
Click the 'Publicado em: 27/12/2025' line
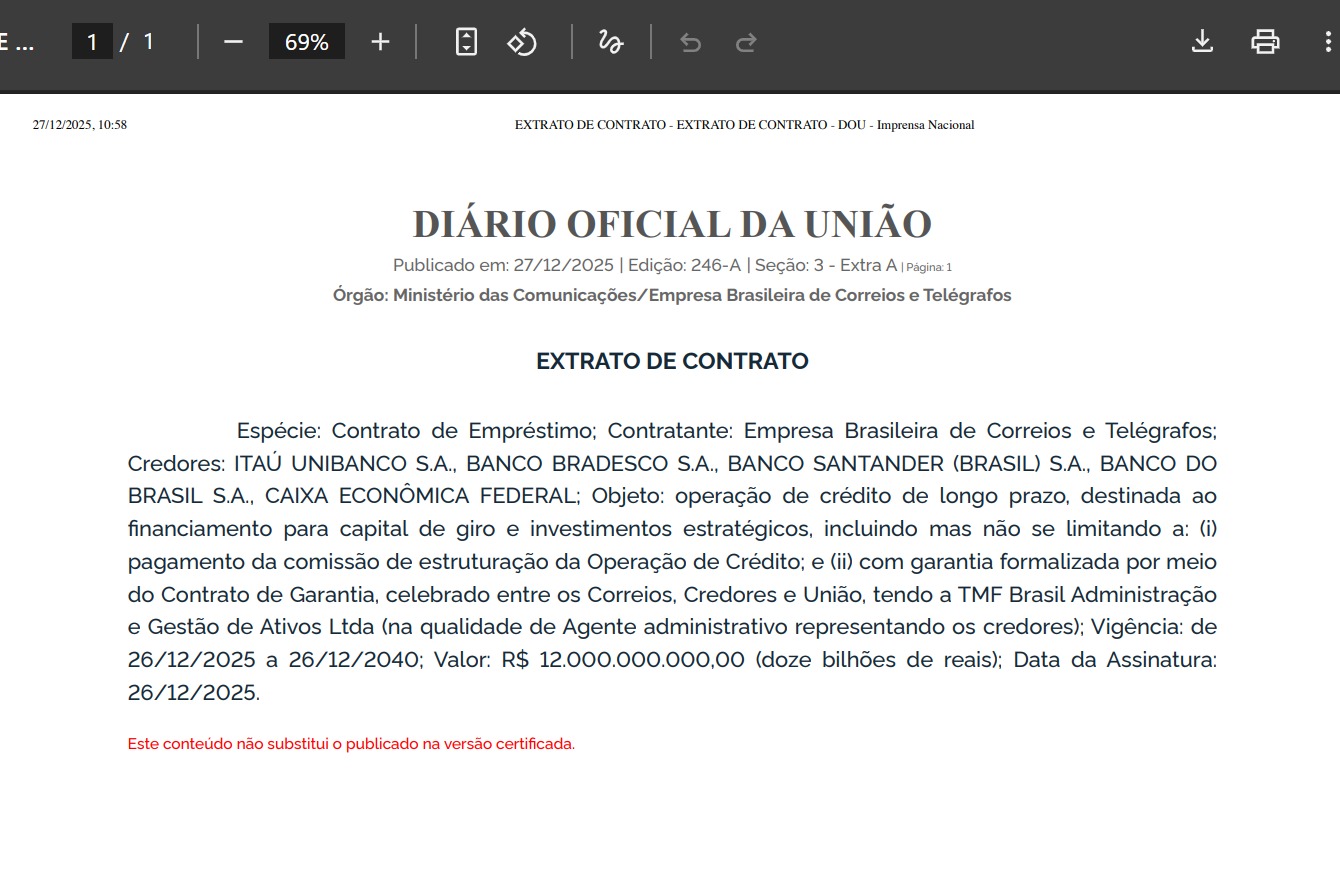(503, 265)
